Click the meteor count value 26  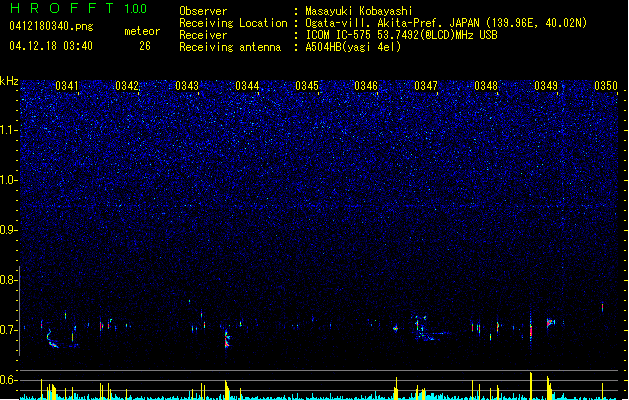(145, 46)
